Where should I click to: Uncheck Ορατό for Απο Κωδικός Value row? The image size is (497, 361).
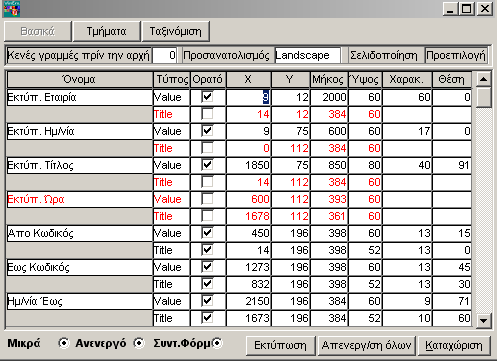pos(207,233)
